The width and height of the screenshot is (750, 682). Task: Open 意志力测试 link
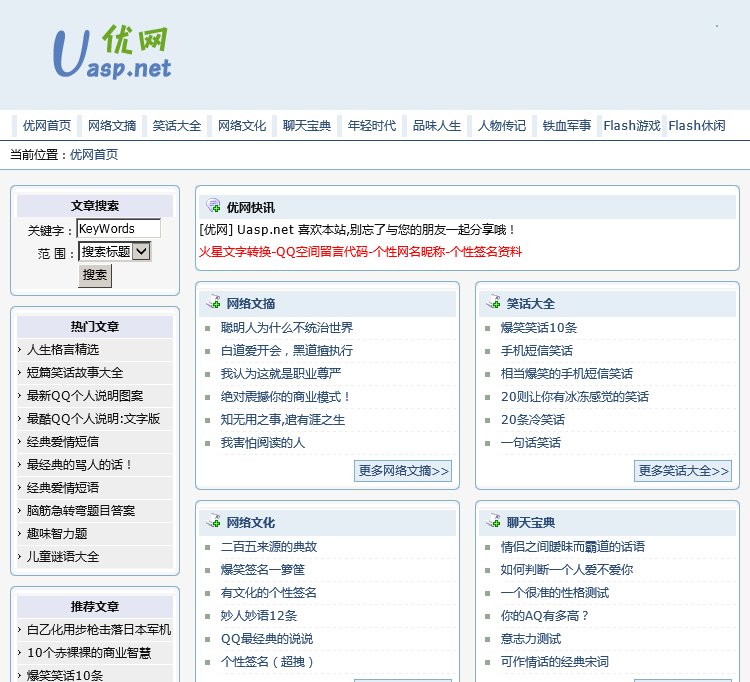point(531,639)
